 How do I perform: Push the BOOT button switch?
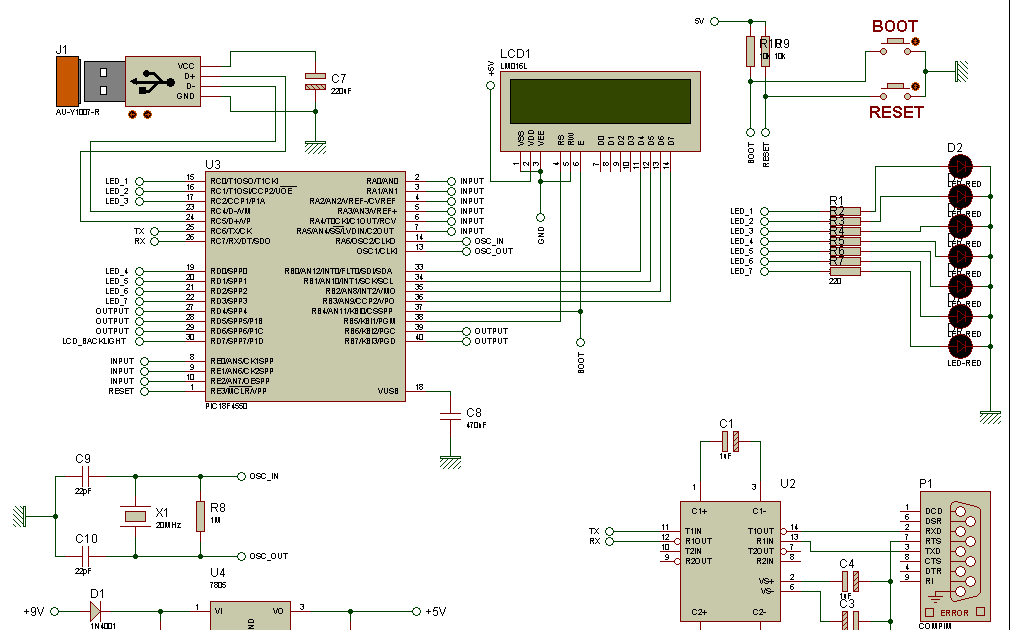(x=895, y=46)
